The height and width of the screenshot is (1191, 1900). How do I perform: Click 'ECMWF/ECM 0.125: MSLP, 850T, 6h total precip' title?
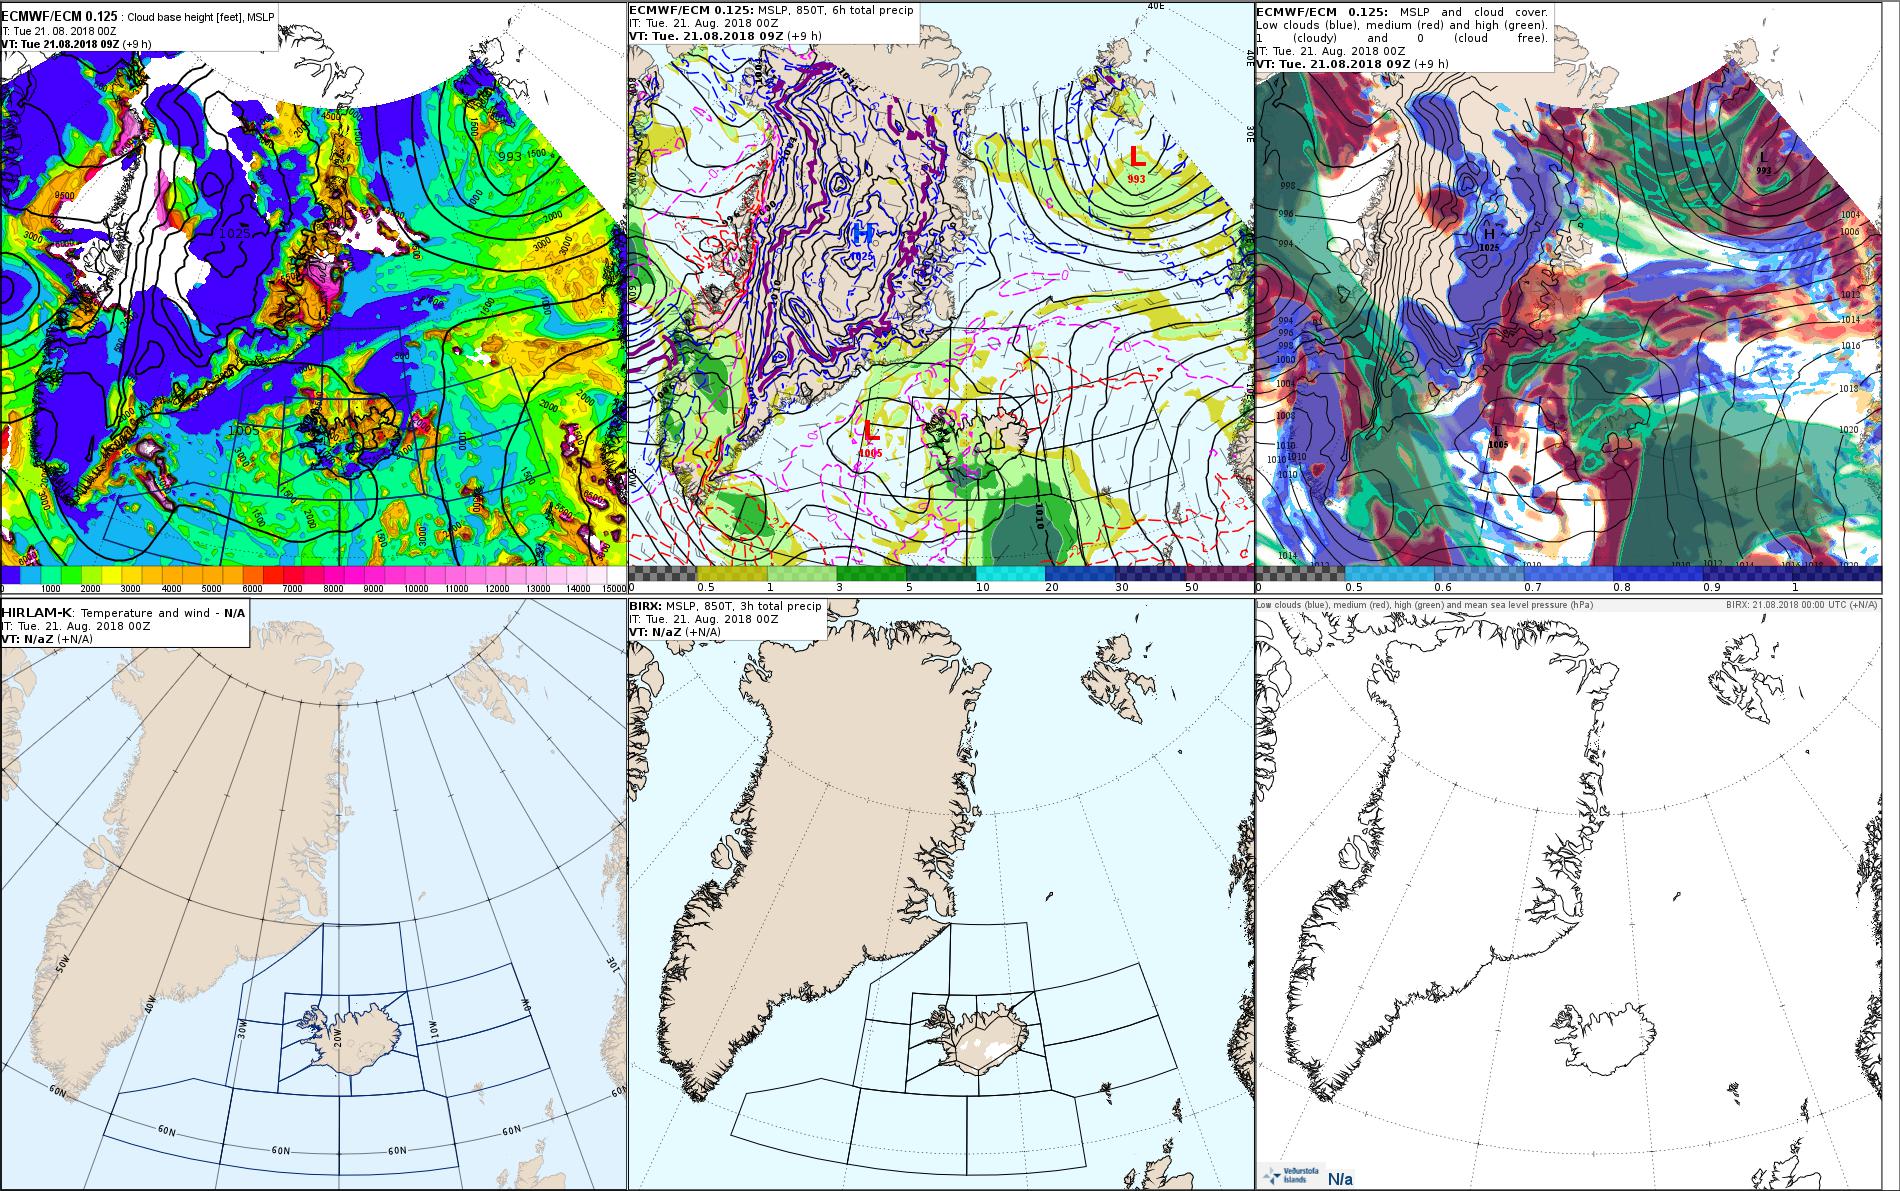click(771, 10)
